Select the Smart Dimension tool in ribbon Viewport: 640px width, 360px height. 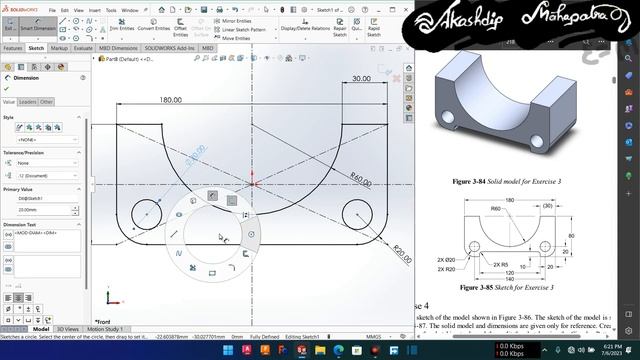pyautogui.click(x=38, y=25)
